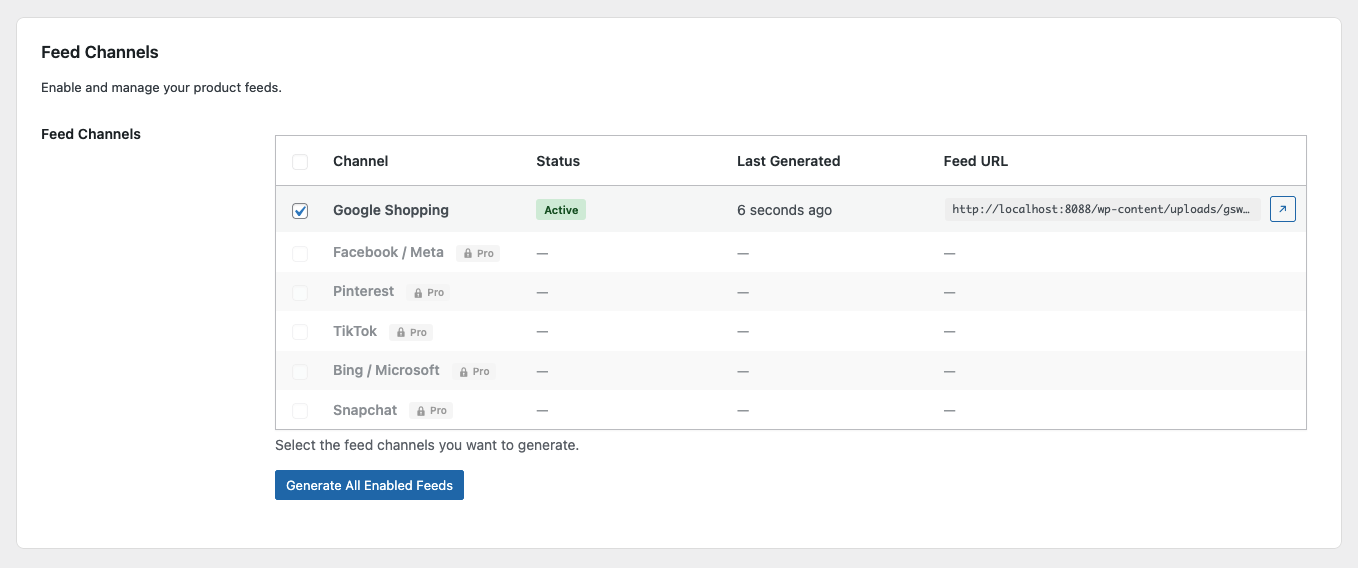
Task: Click the Status column header
Action: pos(558,161)
